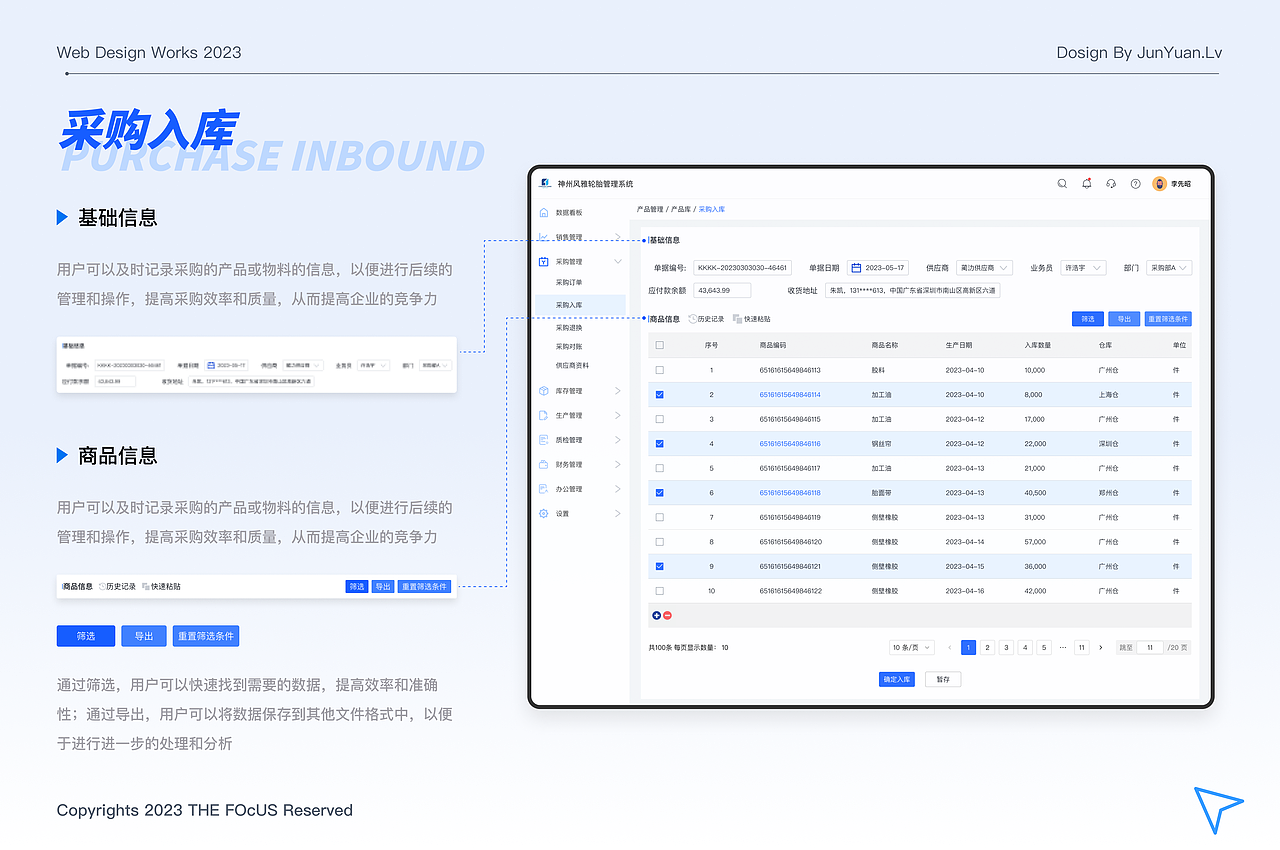Expand the 设置 chevron
This screenshot has height=850, width=1280.
[x=617, y=513]
